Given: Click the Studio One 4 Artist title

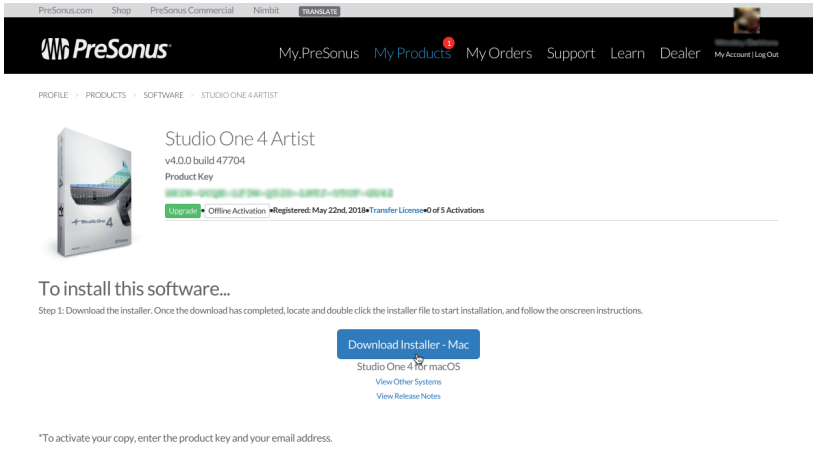Looking at the screenshot, I should click(240, 139).
